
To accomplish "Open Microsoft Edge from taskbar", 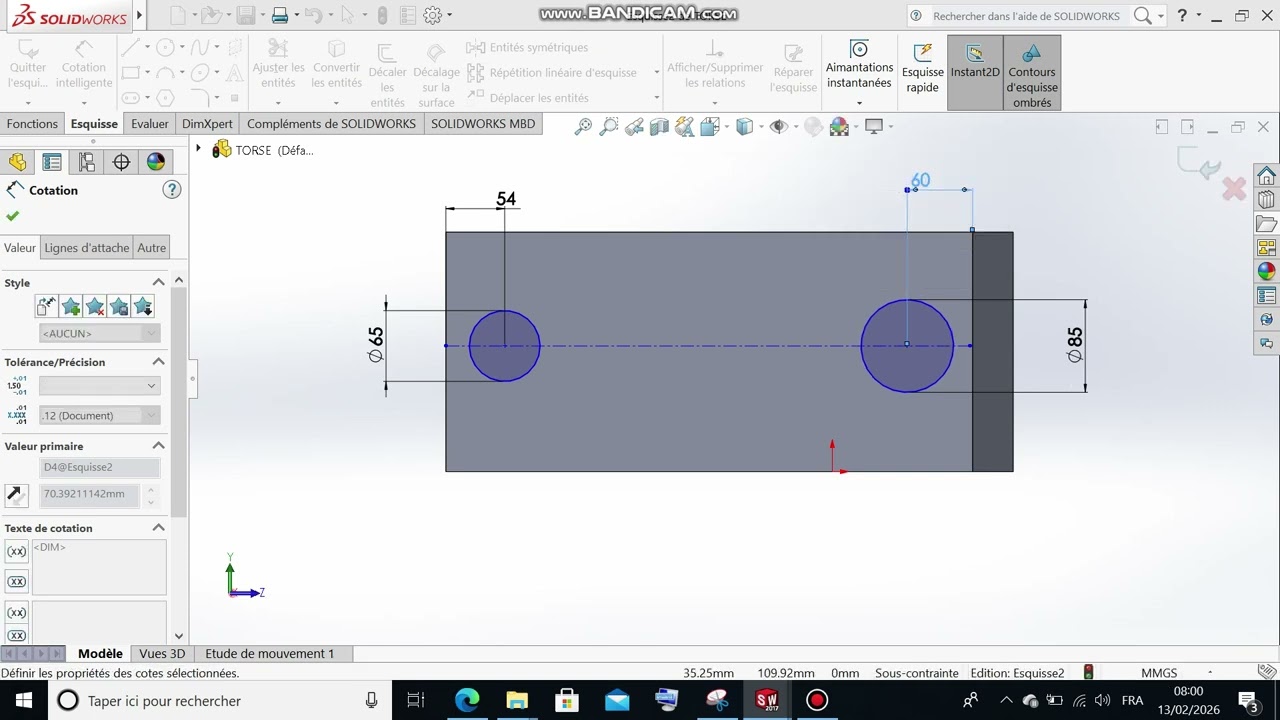I will point(467,700).
